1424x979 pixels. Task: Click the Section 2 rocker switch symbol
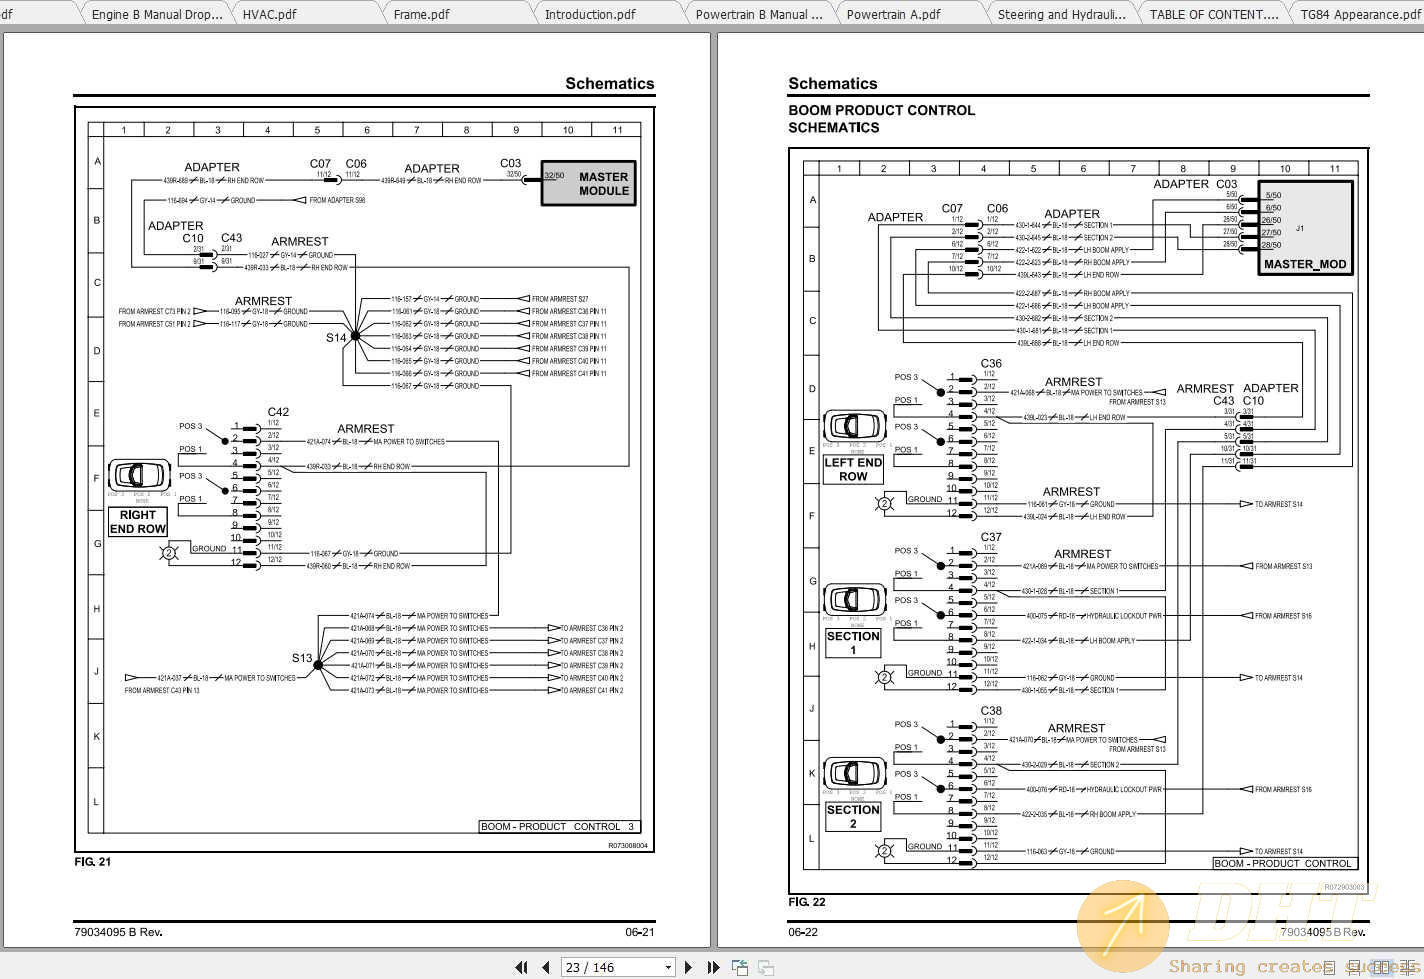point(854,773)
